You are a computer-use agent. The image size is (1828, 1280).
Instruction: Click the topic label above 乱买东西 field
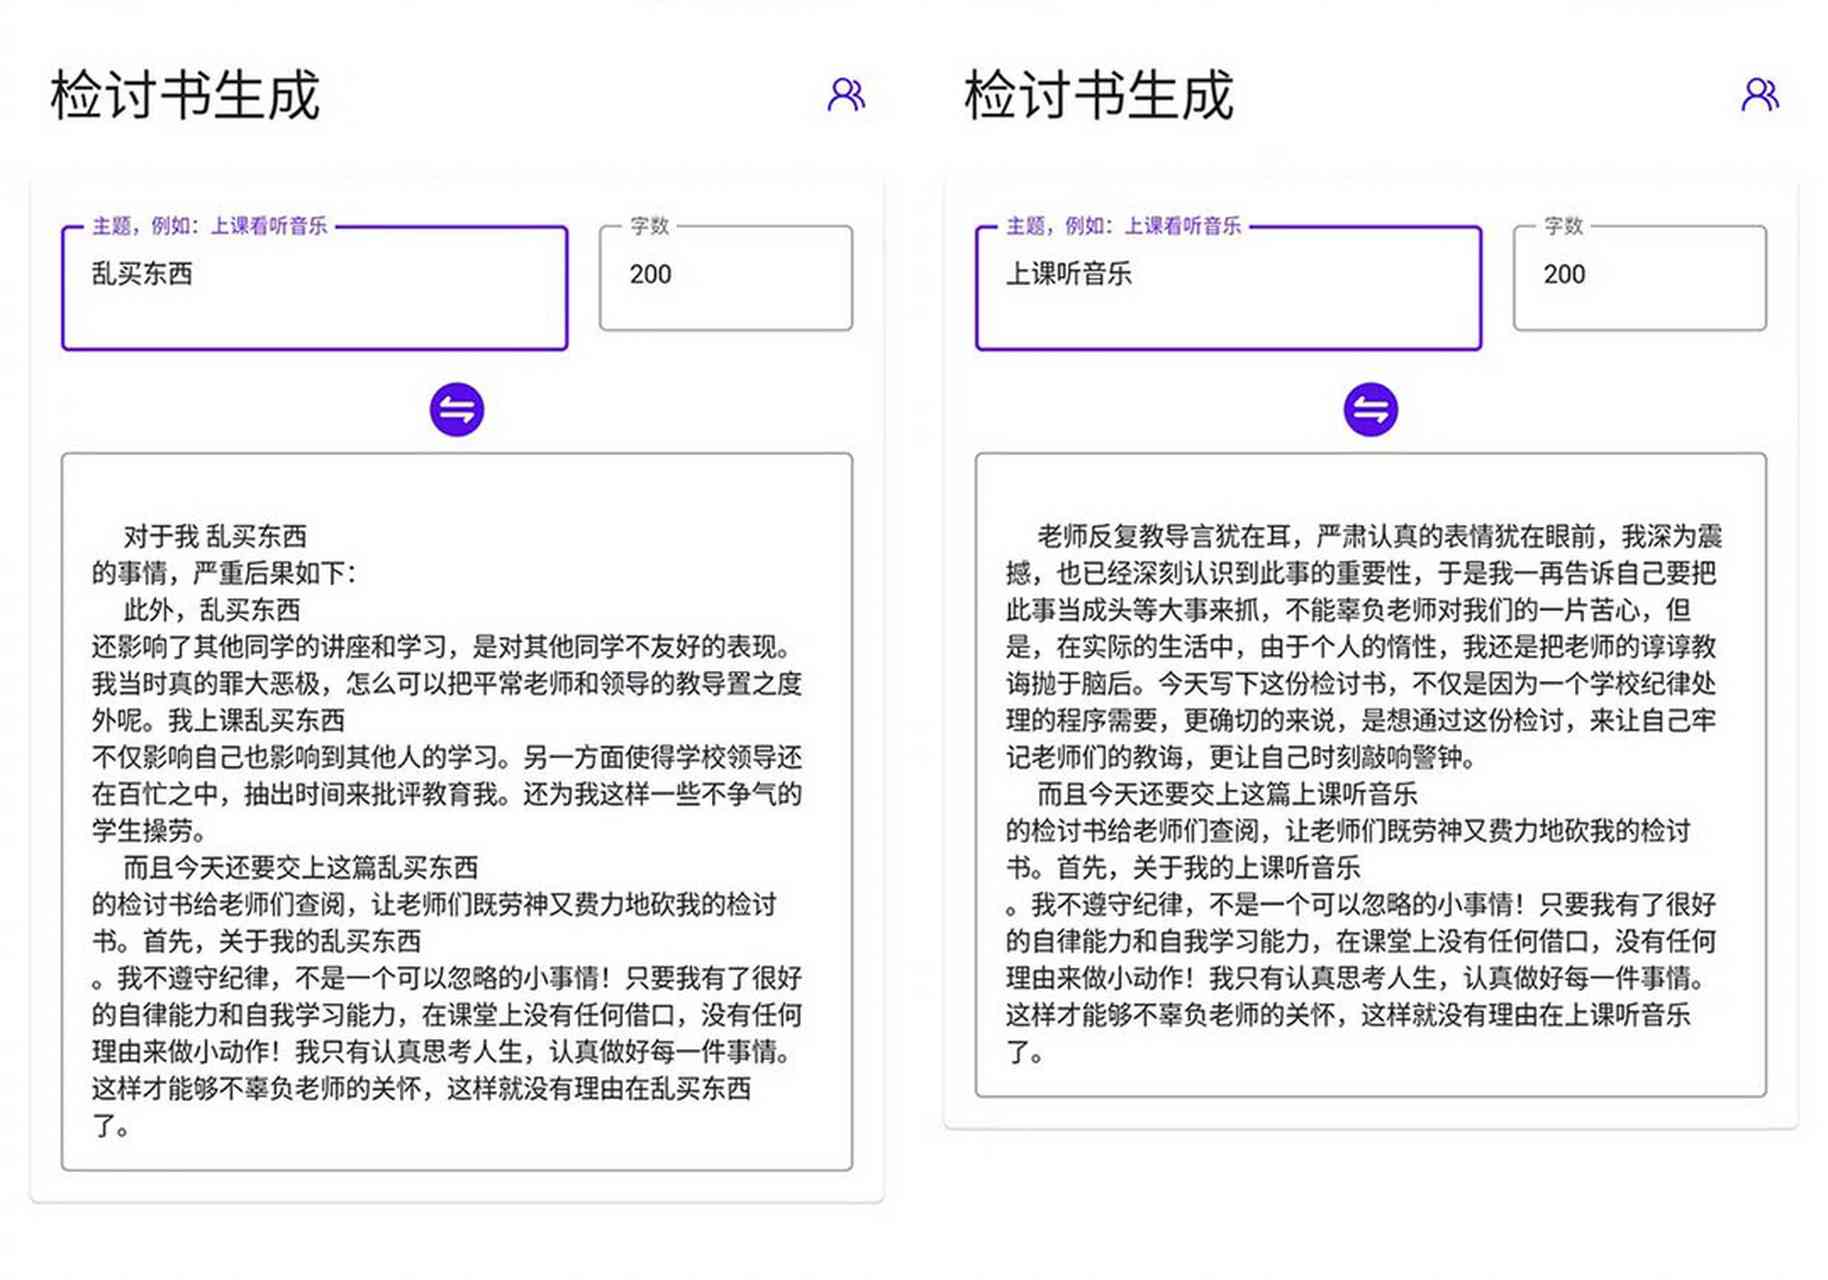pyautogui.click(x=209, y=226)
